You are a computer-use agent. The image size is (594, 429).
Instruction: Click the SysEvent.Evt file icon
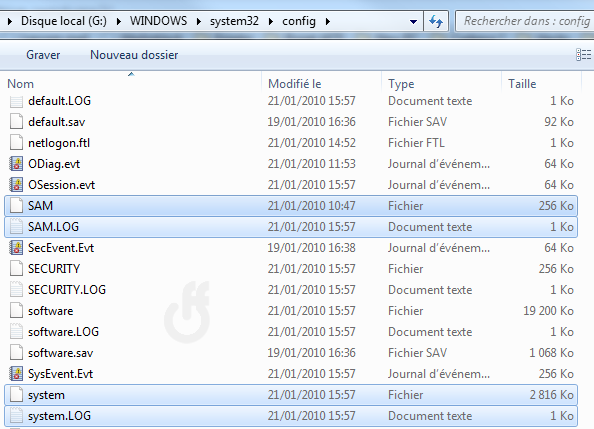click(x=16, y=374)
